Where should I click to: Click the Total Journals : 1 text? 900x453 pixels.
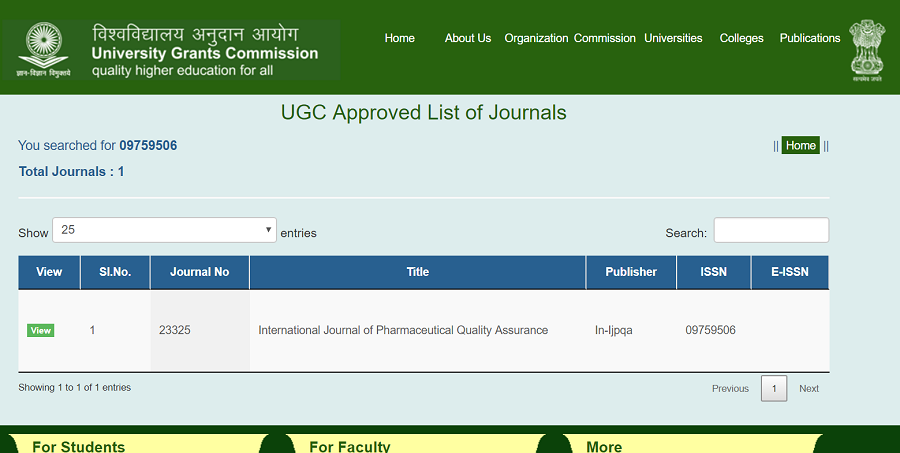tap(71, 172)
